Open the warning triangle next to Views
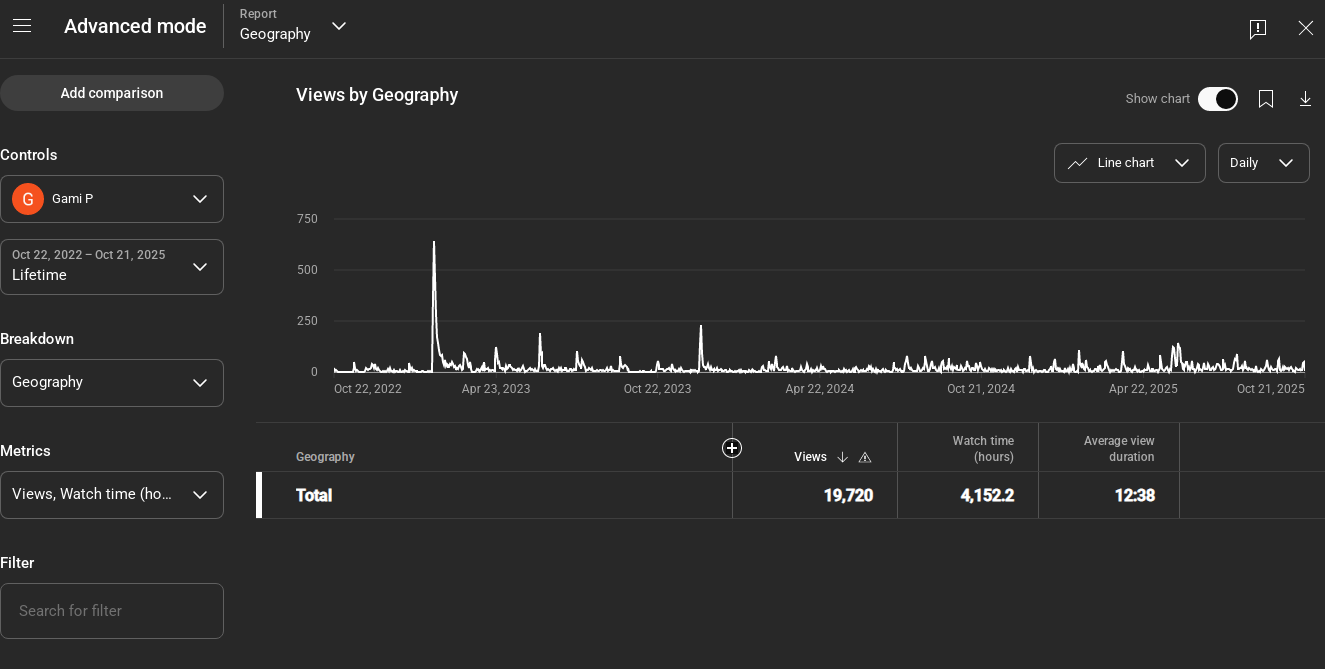 coord(865,457)
